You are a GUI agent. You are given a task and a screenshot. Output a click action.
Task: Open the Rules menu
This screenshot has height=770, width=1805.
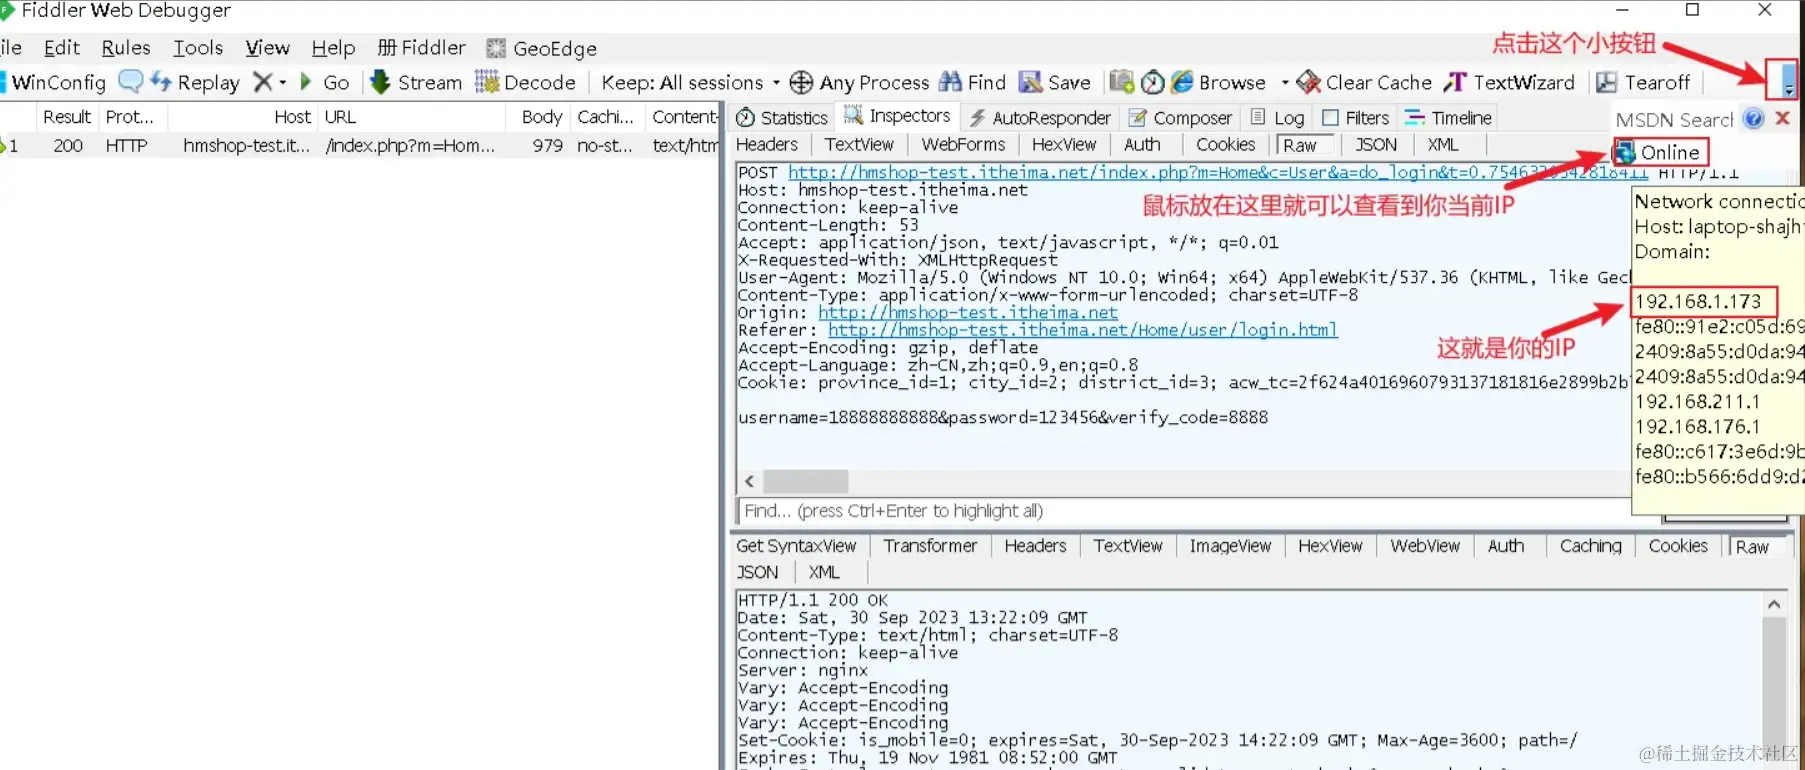pos(126,47)
